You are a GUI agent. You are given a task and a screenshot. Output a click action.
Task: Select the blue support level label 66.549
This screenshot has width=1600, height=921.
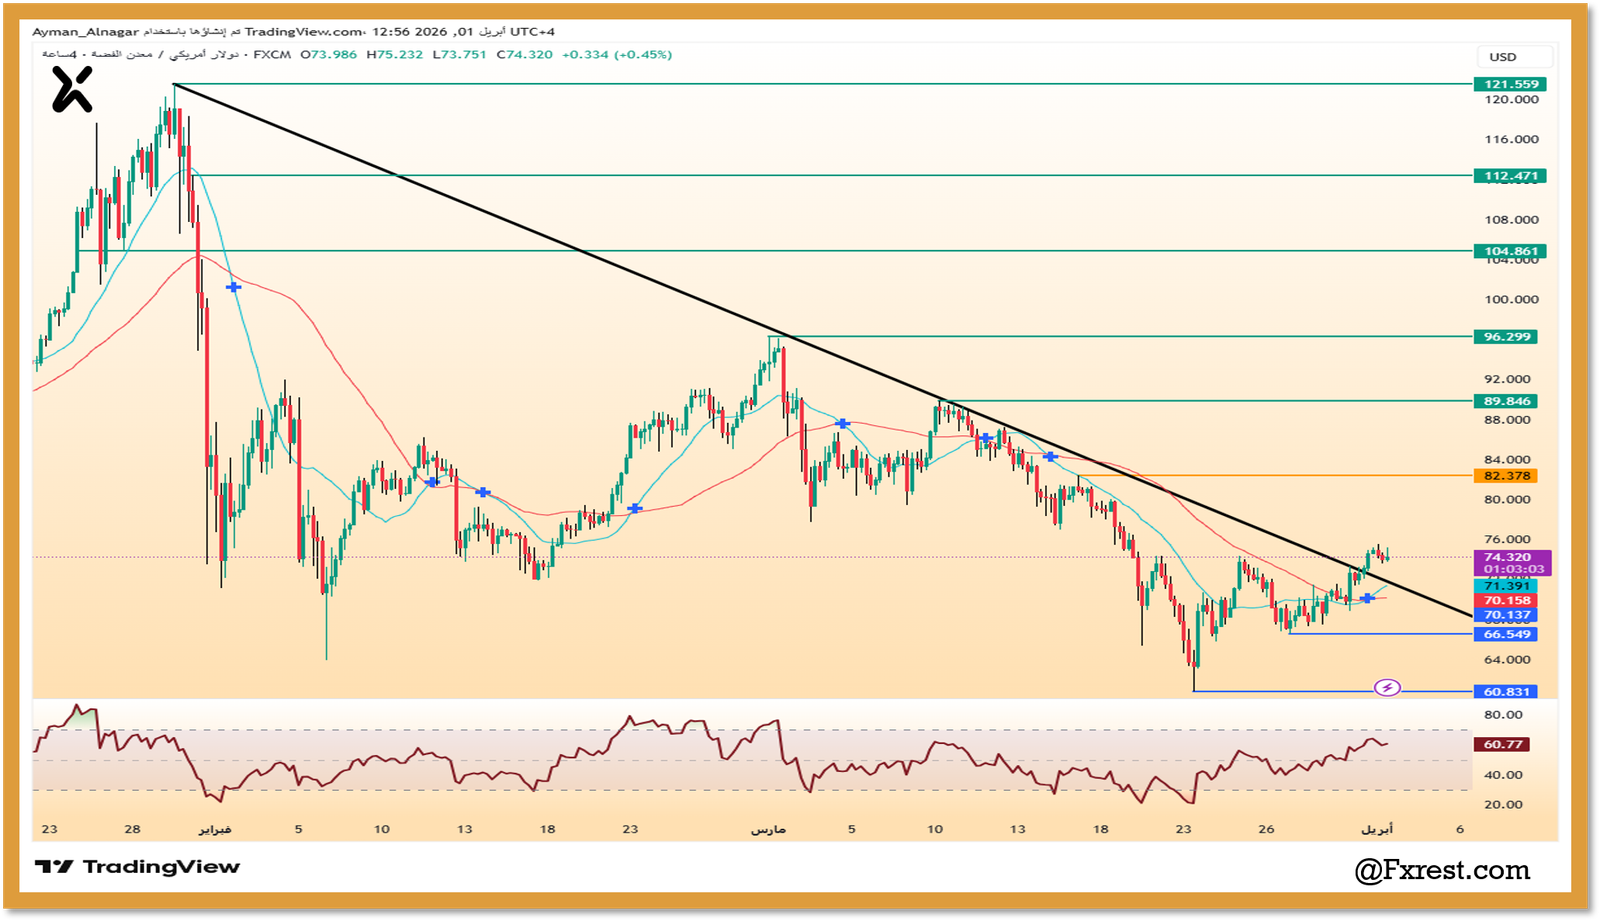(1505, 634)
